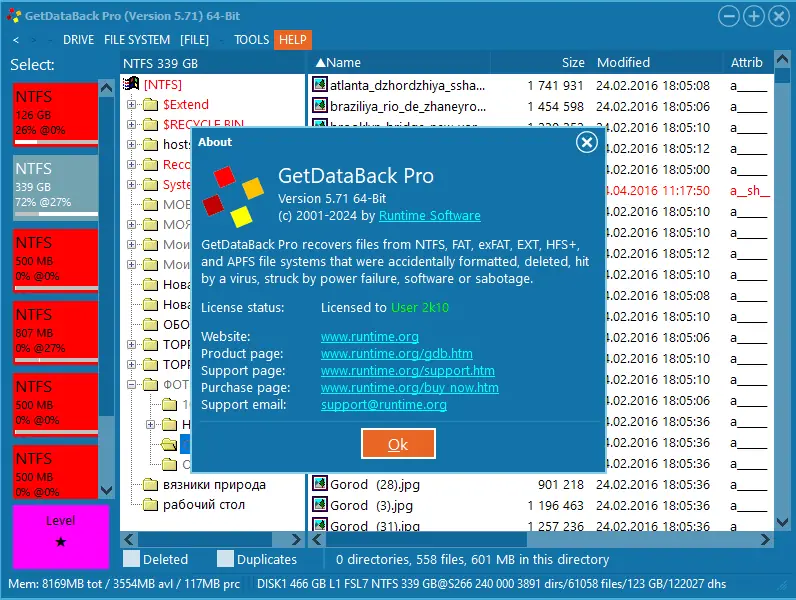
Task: Click the file list scroll-down arrow
Action: (x=782, y=522)
